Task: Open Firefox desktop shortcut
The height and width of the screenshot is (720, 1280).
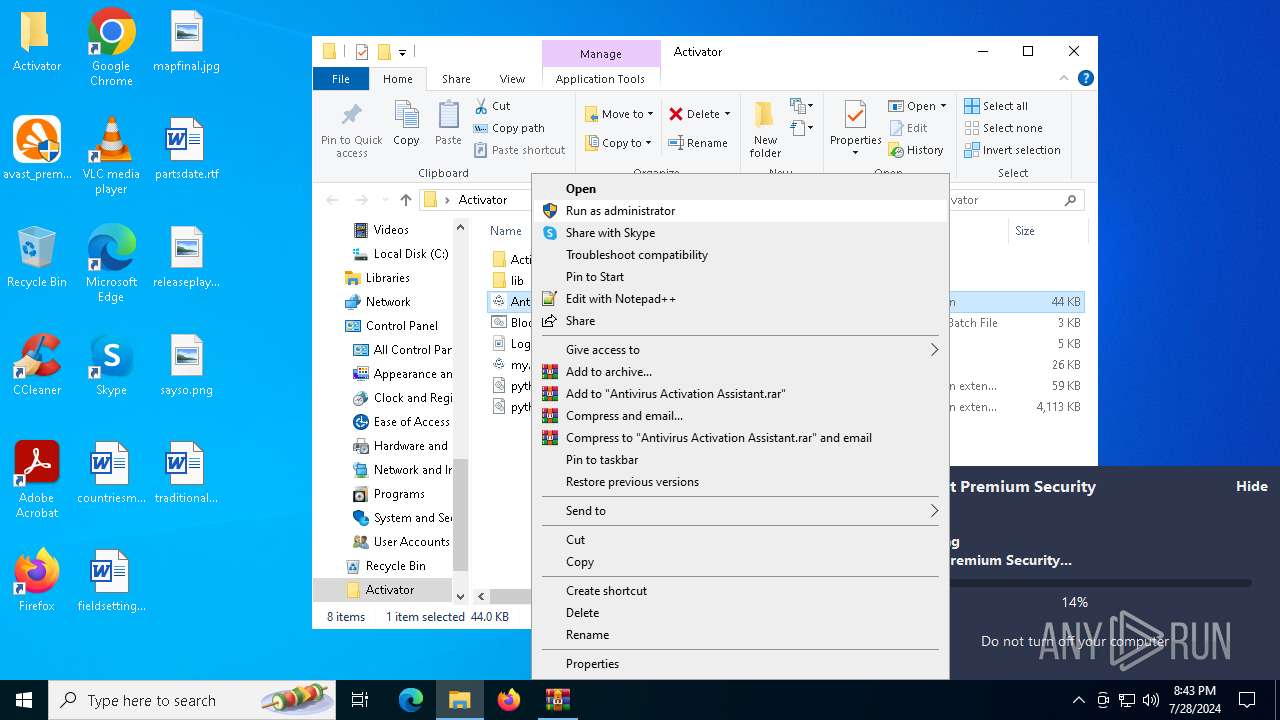Action: point(37,580)
